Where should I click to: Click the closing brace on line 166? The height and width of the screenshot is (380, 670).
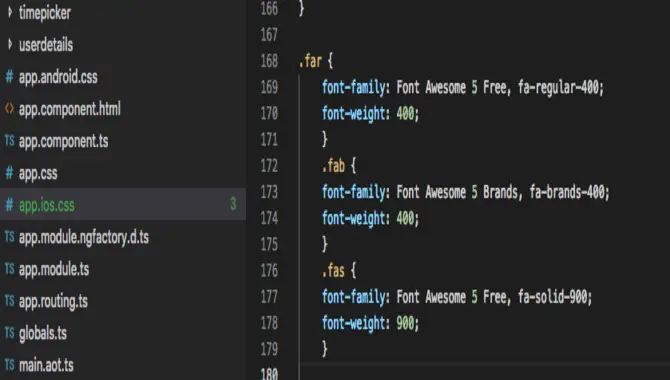(302, 8)
